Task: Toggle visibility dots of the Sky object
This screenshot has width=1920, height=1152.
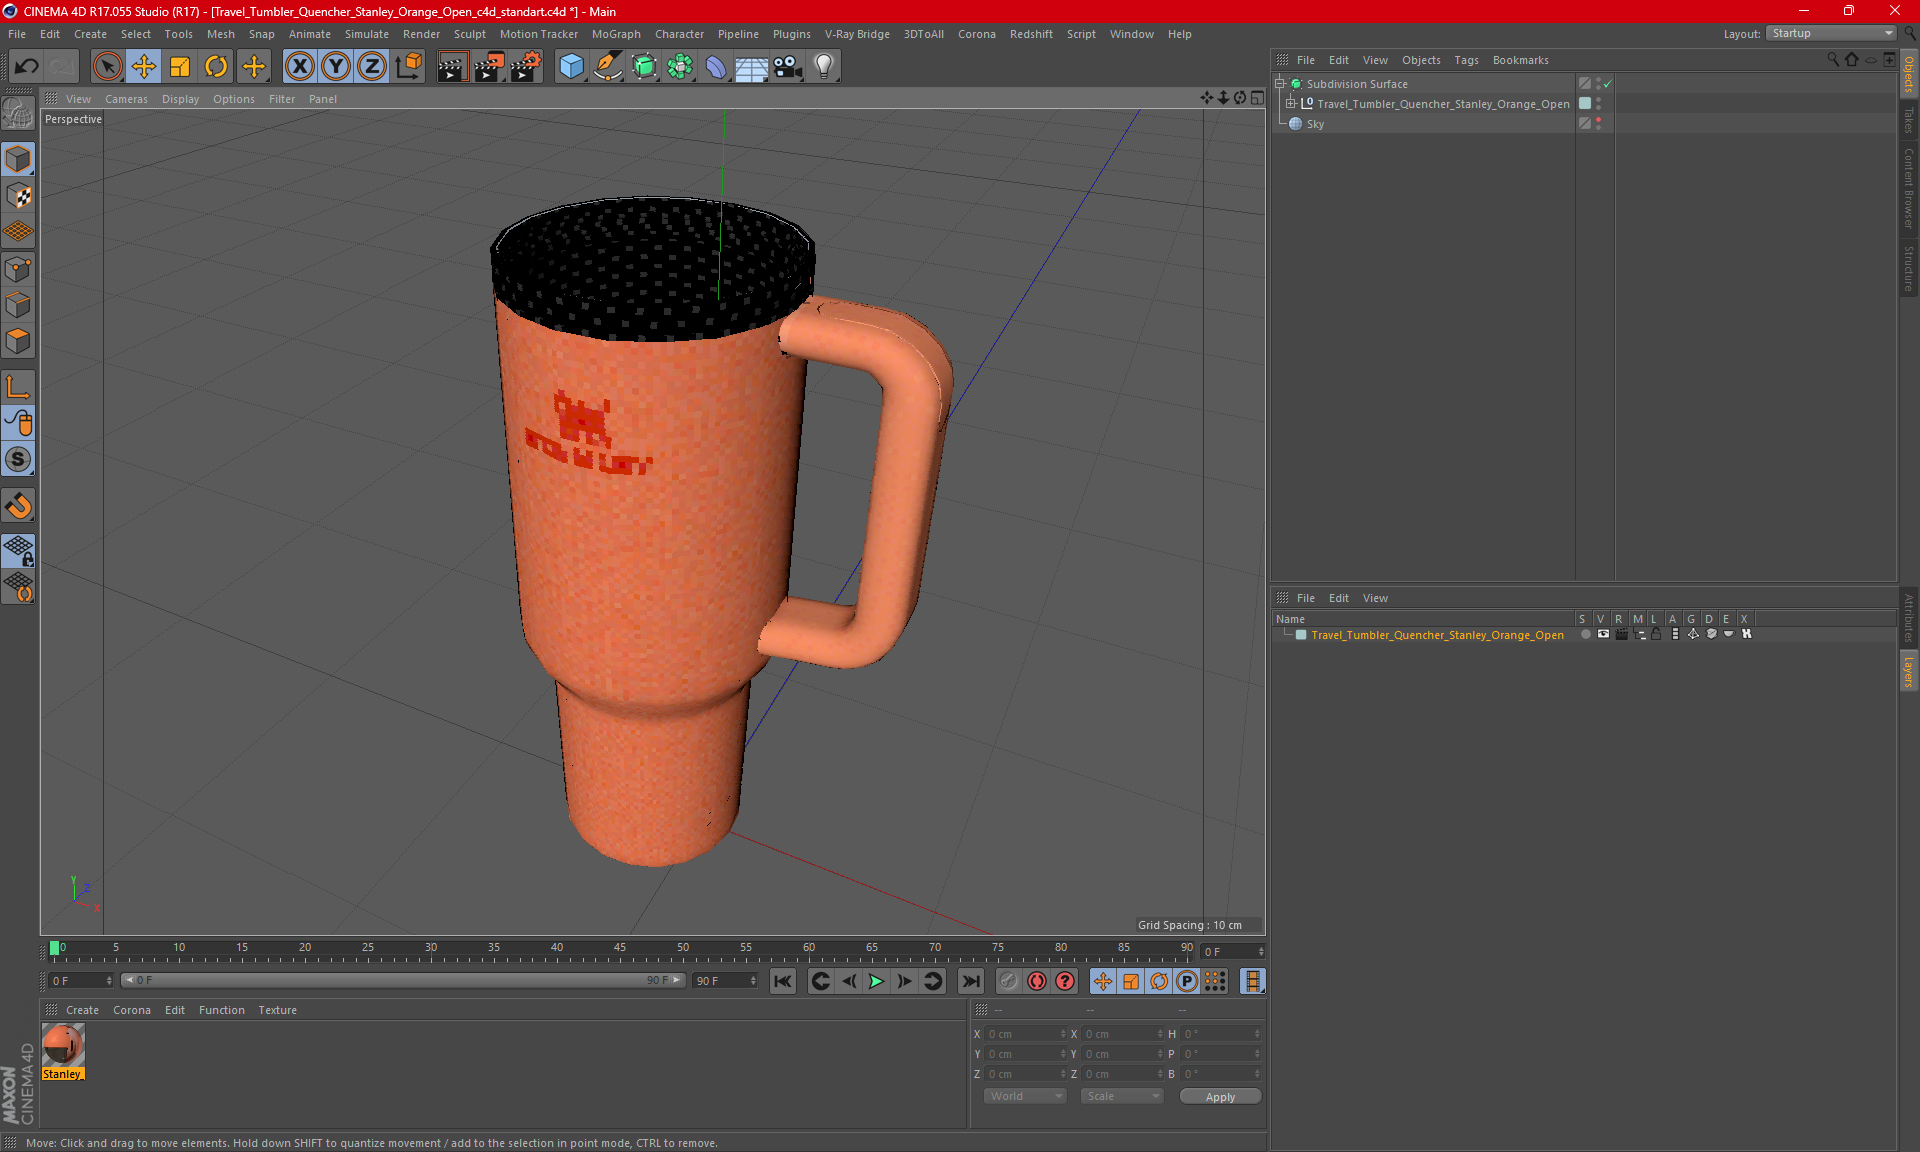Action: click(1598, 123)
